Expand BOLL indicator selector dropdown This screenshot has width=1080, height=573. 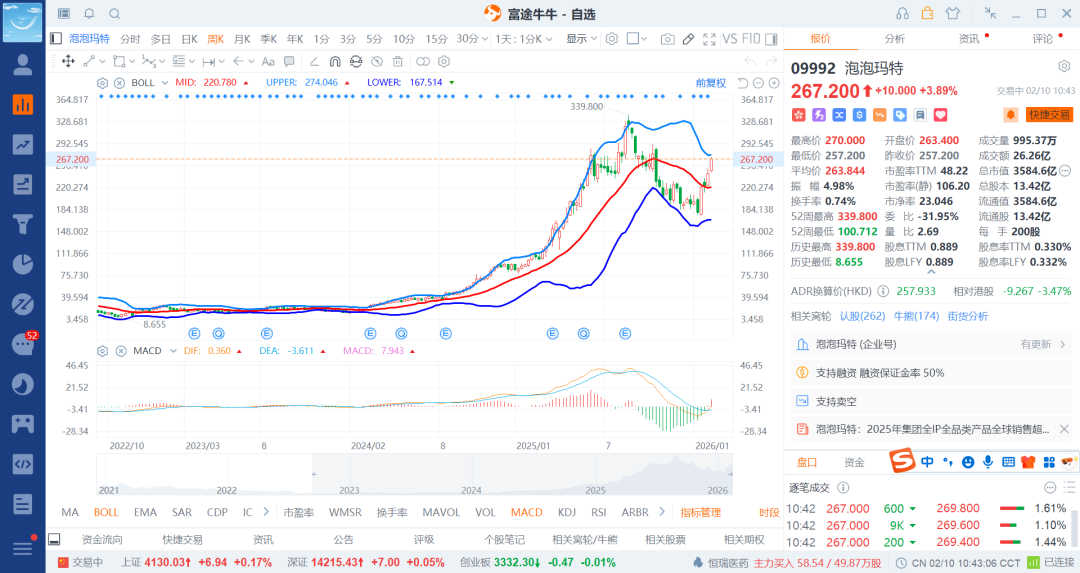[165, 83]
